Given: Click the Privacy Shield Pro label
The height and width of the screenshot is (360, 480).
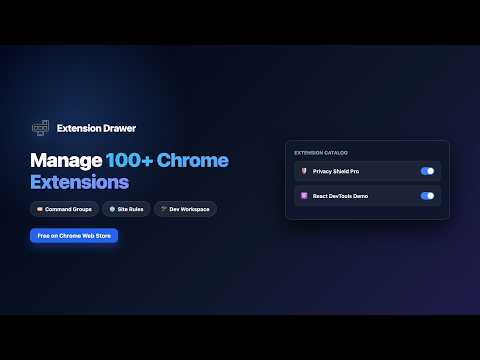Looking at the screenshot, I should pyautogui.click(x=336, y=171).
